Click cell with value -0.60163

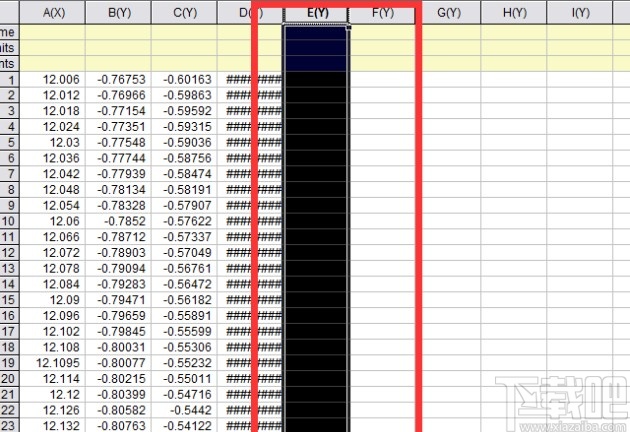[184, 80]
